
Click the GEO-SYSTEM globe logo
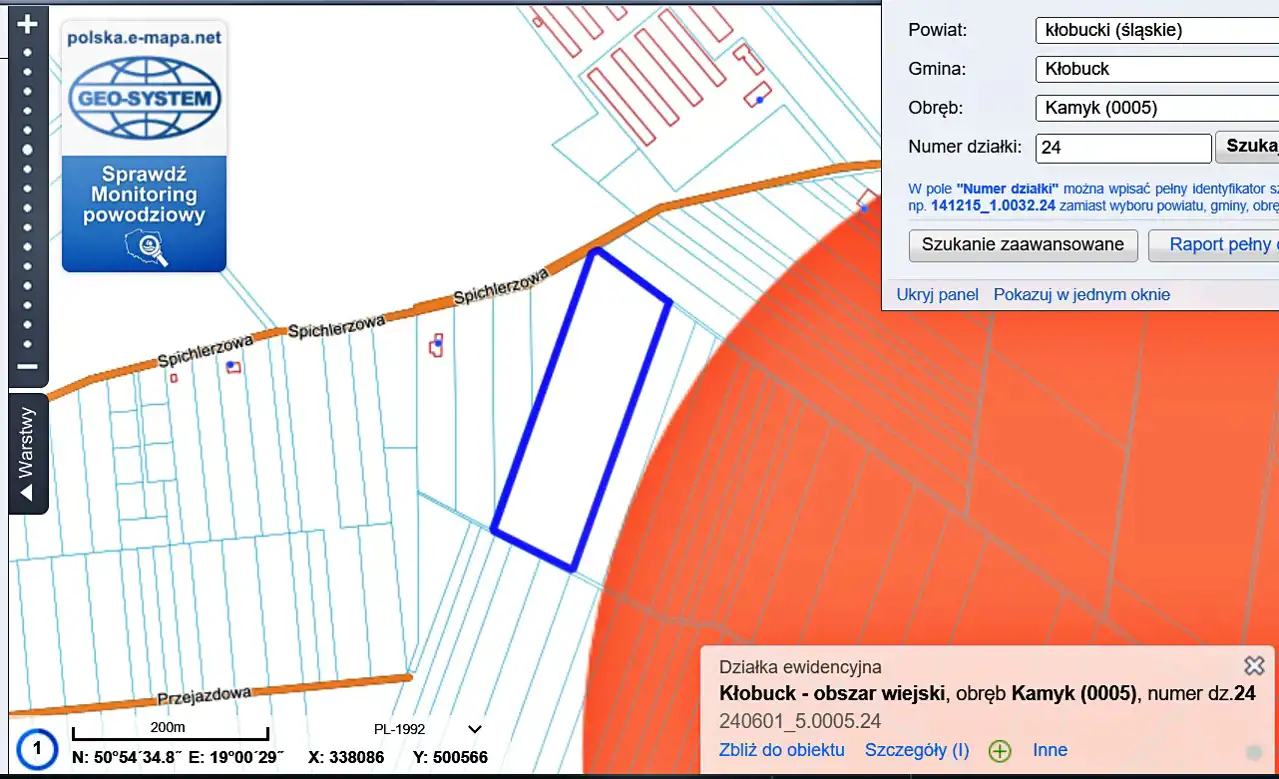pyautogui.click(x=144, y=98)
